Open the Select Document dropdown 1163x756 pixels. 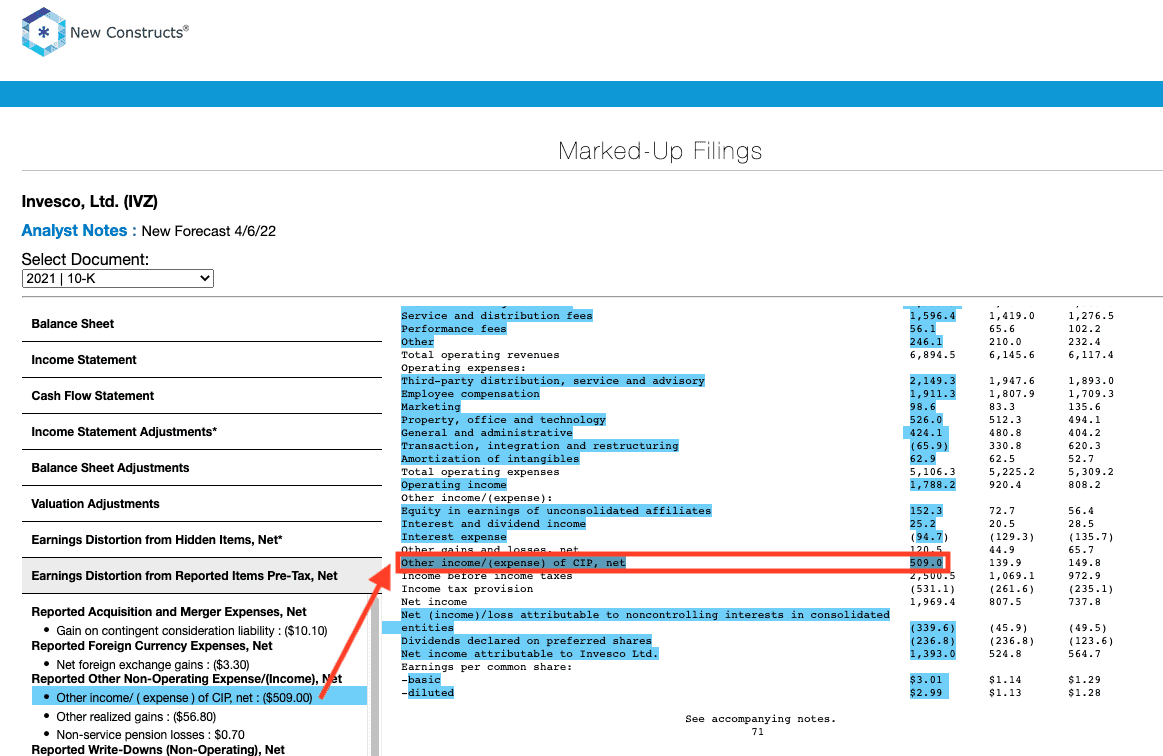118,278
